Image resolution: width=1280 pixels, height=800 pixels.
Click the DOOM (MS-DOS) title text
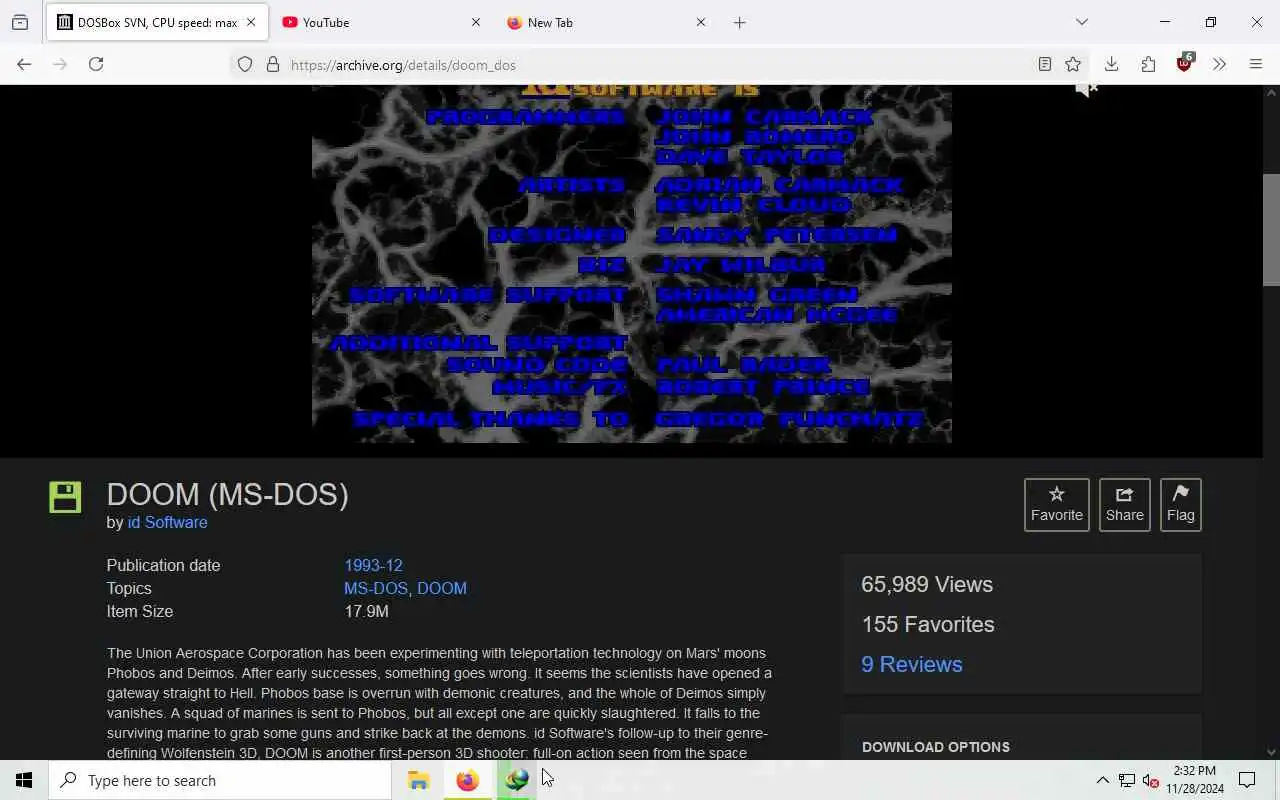click(227, 494)
